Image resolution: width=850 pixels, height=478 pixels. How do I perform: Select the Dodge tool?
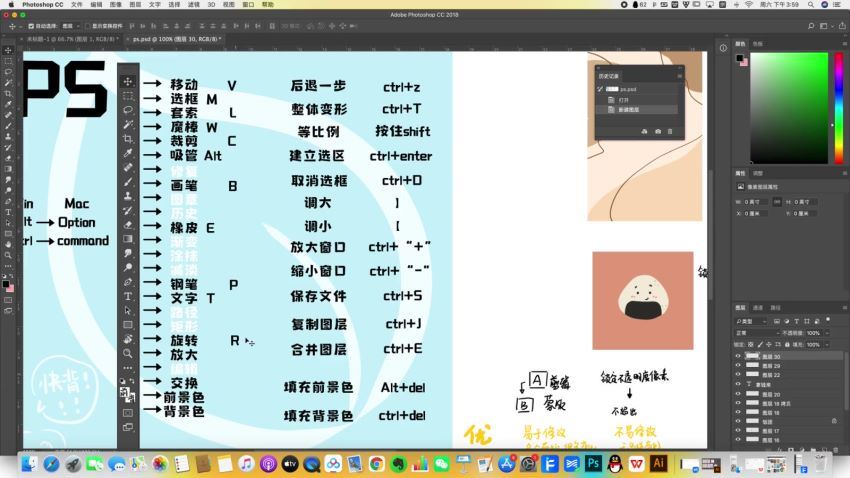pos(8,190)
